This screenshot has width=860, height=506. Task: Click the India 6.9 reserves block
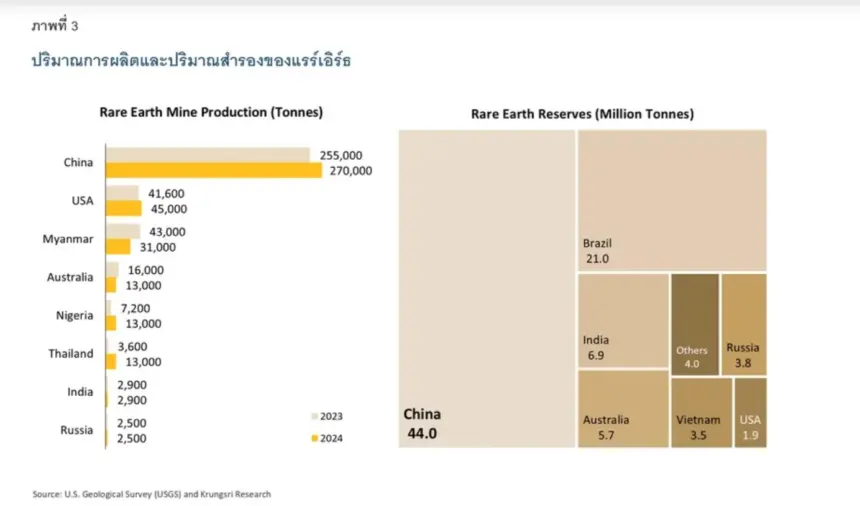[x=623, y=321]
